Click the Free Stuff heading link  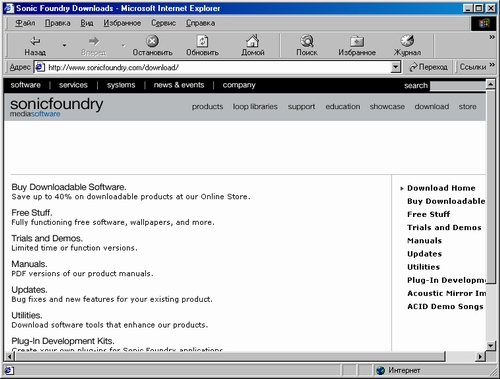point(32,213)
